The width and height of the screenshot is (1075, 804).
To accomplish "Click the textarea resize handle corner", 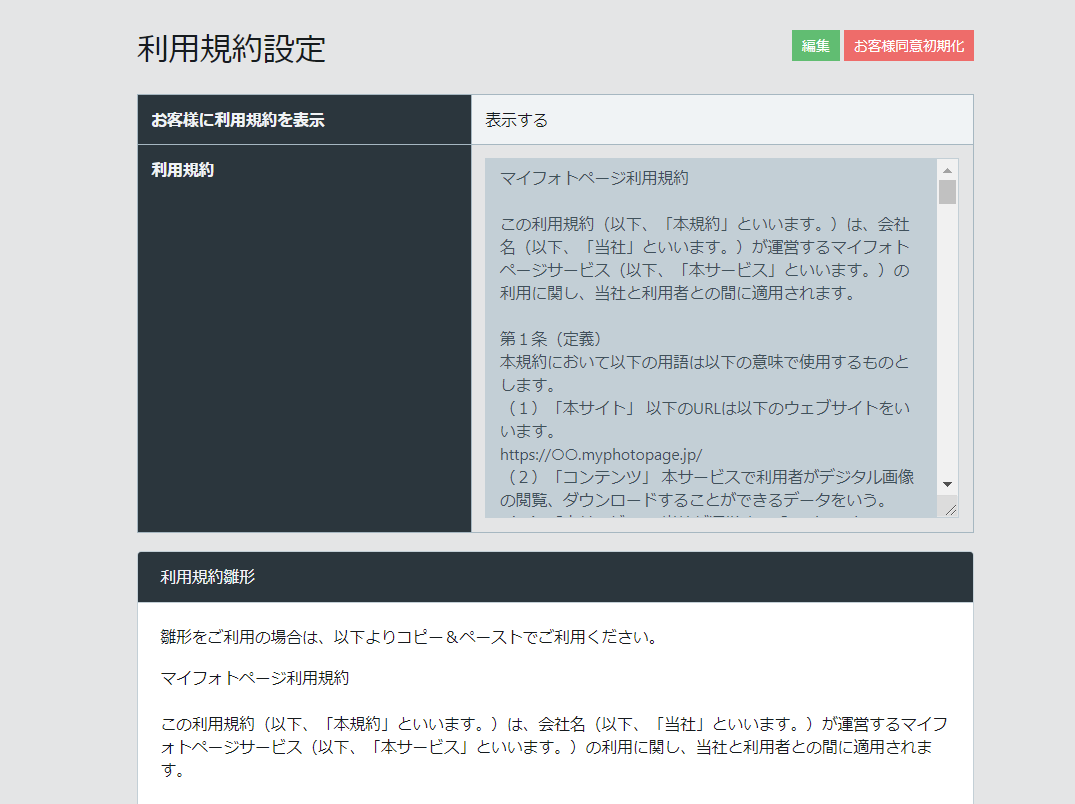I will [x=950, y=510].
